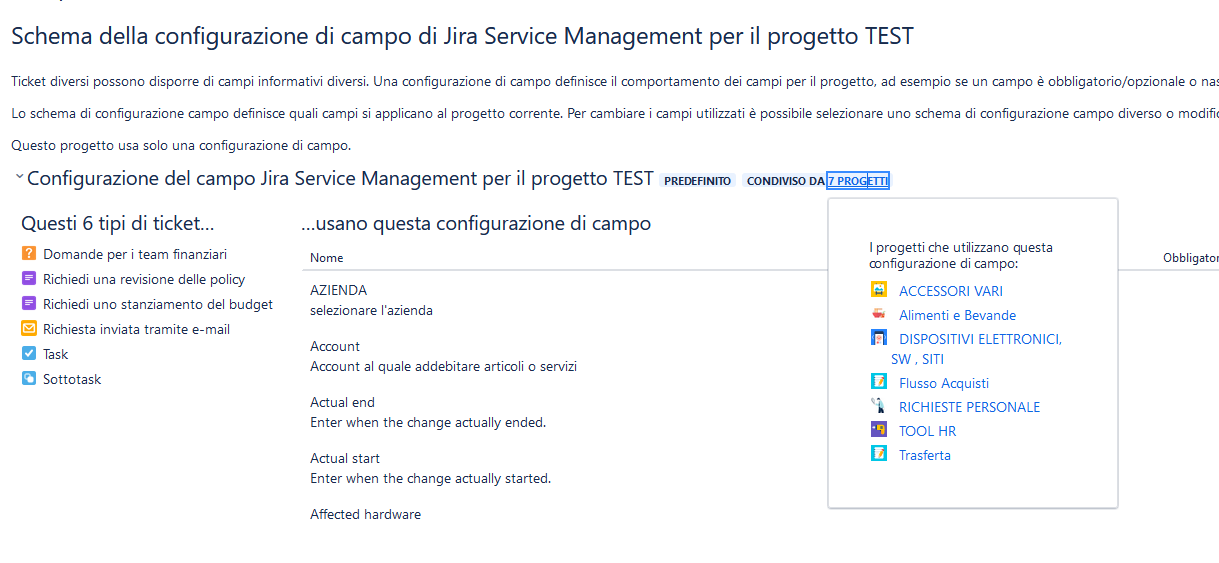Click the 'Account al quale addebitare' description
Viewport: 1219px width, 563px height.
[x=444, y=367]
